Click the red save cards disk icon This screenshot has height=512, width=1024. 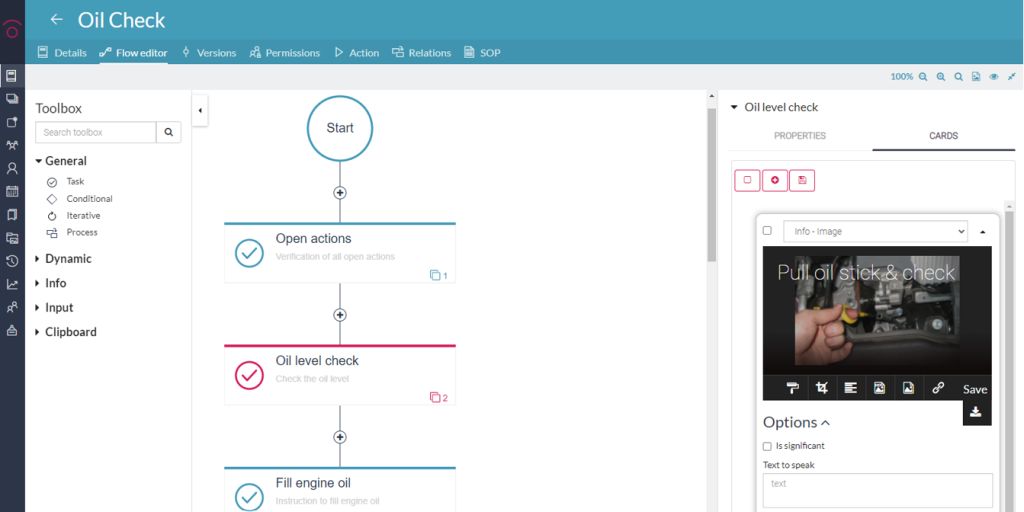click(x=802, y=180)
